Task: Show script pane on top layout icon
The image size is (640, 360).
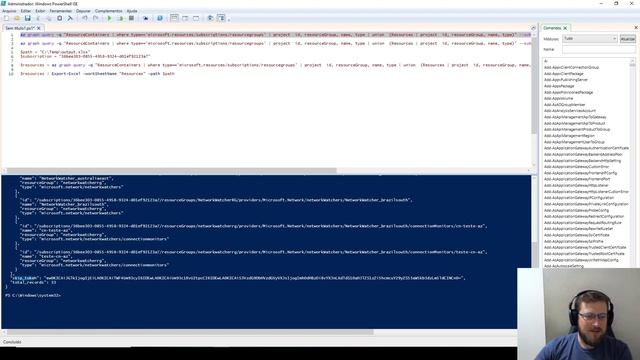Action: pyautogui.click(x=174, y=18)
